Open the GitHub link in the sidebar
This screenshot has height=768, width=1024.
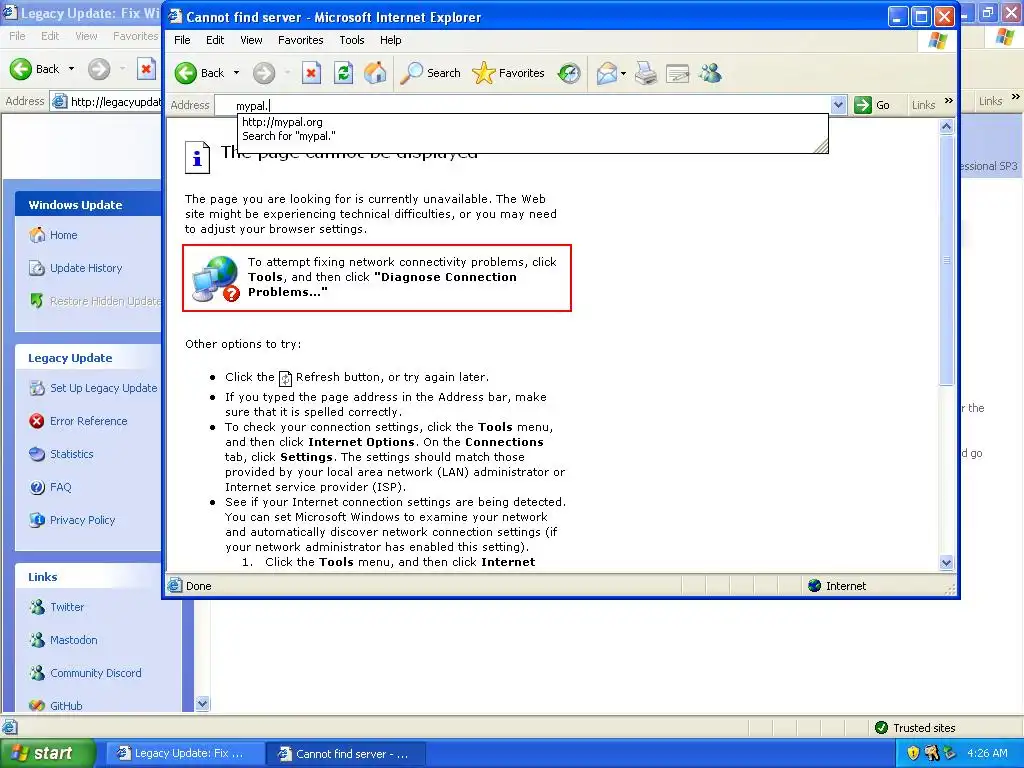tap(67, 706)
